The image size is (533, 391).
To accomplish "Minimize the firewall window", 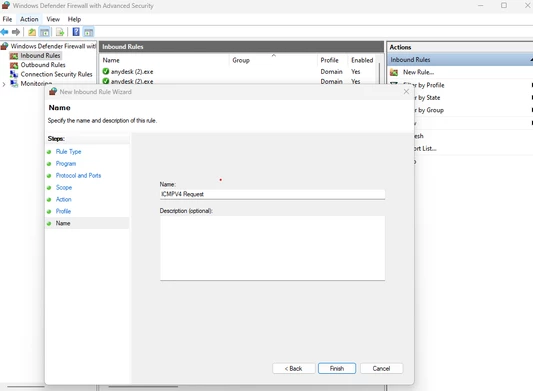I will point(480,5).
